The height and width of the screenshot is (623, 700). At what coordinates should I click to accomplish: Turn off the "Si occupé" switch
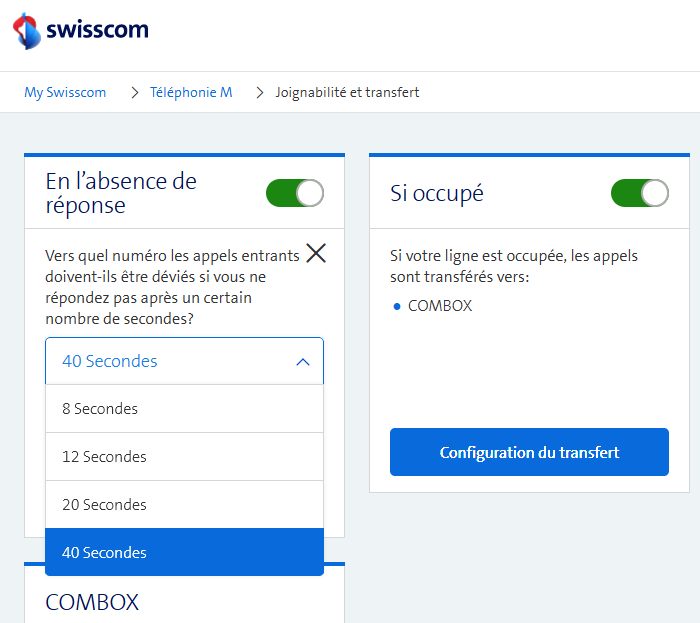click(640, 193)
